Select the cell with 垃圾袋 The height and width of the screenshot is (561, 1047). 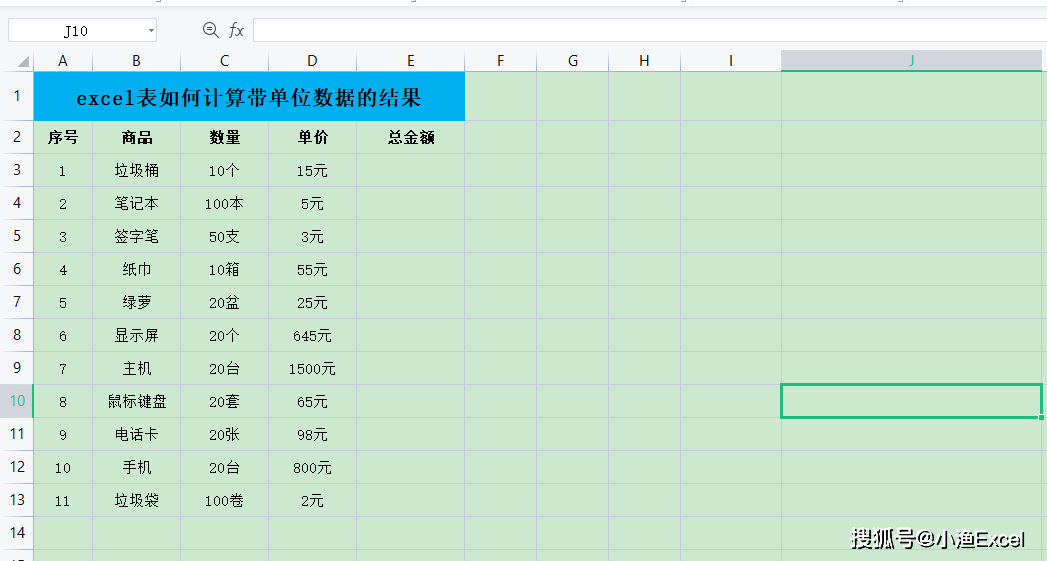[x=136, y=501]
